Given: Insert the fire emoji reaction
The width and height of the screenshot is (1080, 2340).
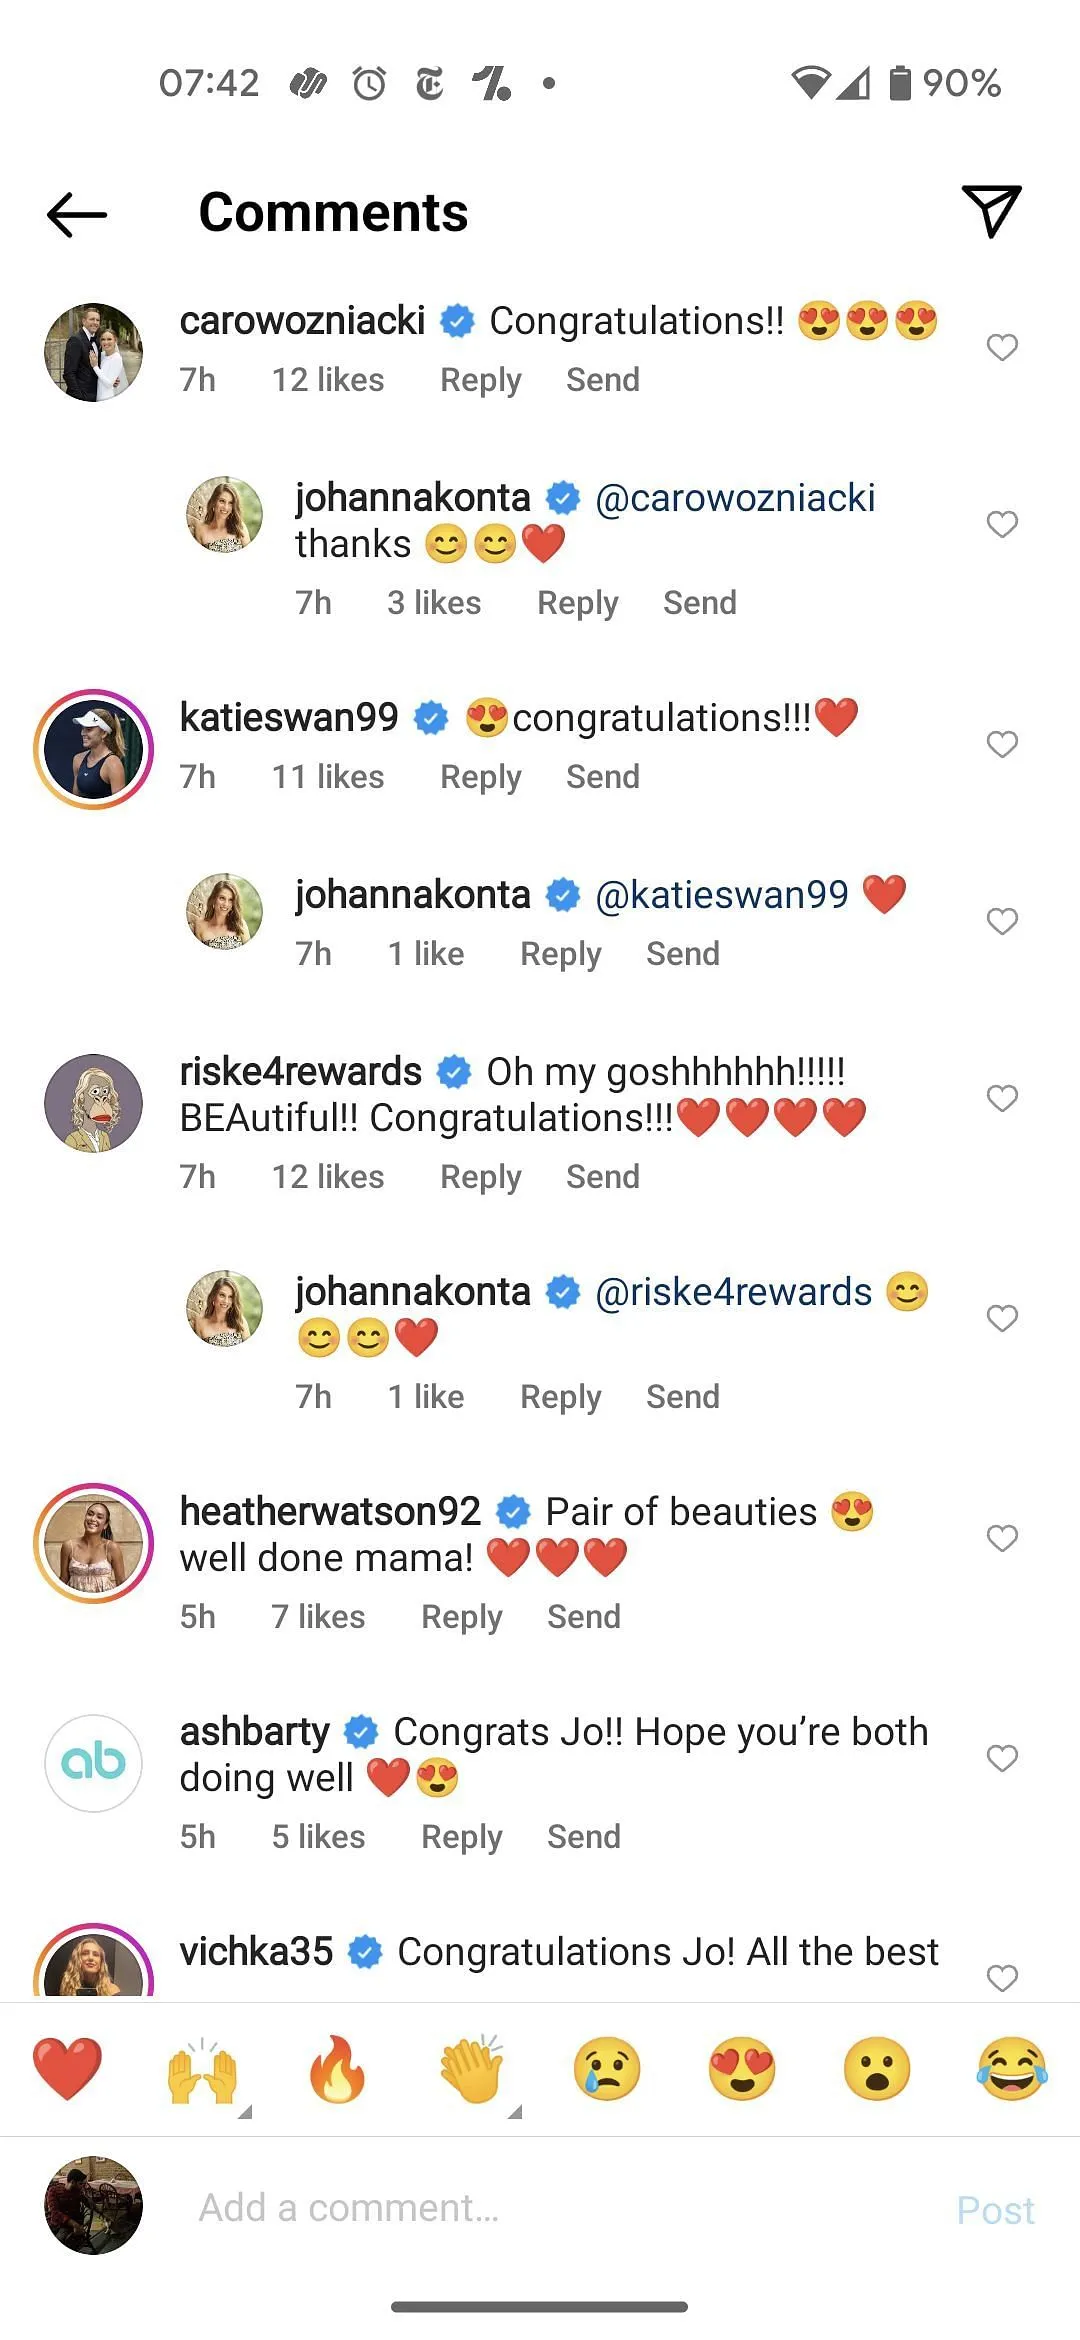Looking at the screenshot, I should point(337,2069).
